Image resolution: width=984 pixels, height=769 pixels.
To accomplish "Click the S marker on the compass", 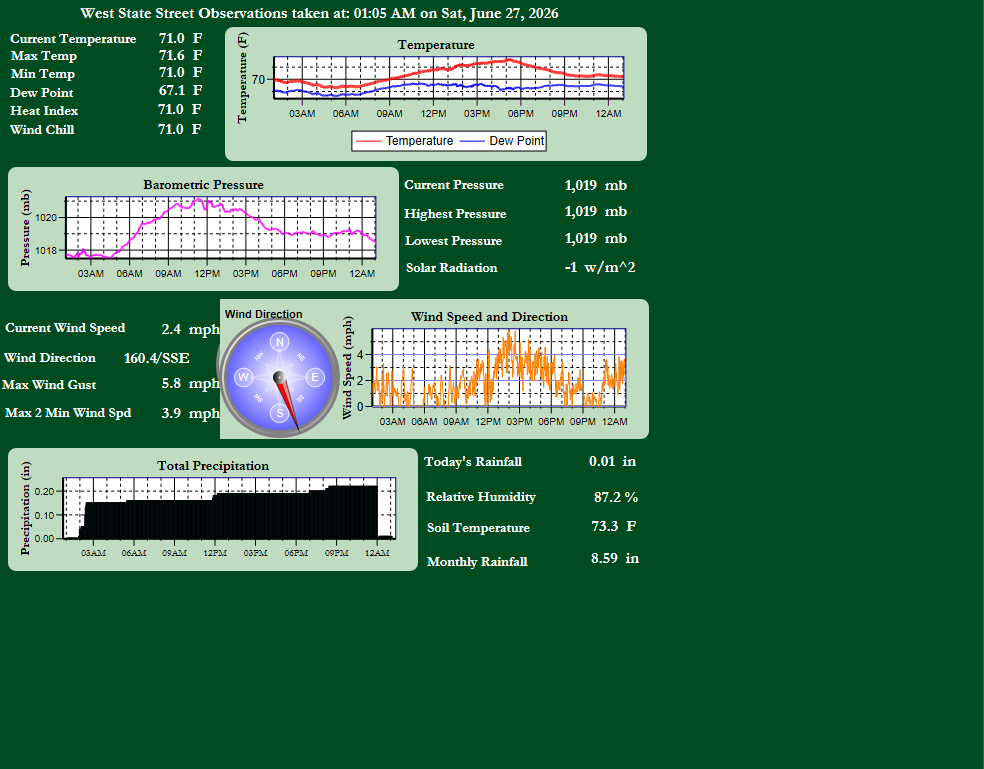I will tap(280, 413).
